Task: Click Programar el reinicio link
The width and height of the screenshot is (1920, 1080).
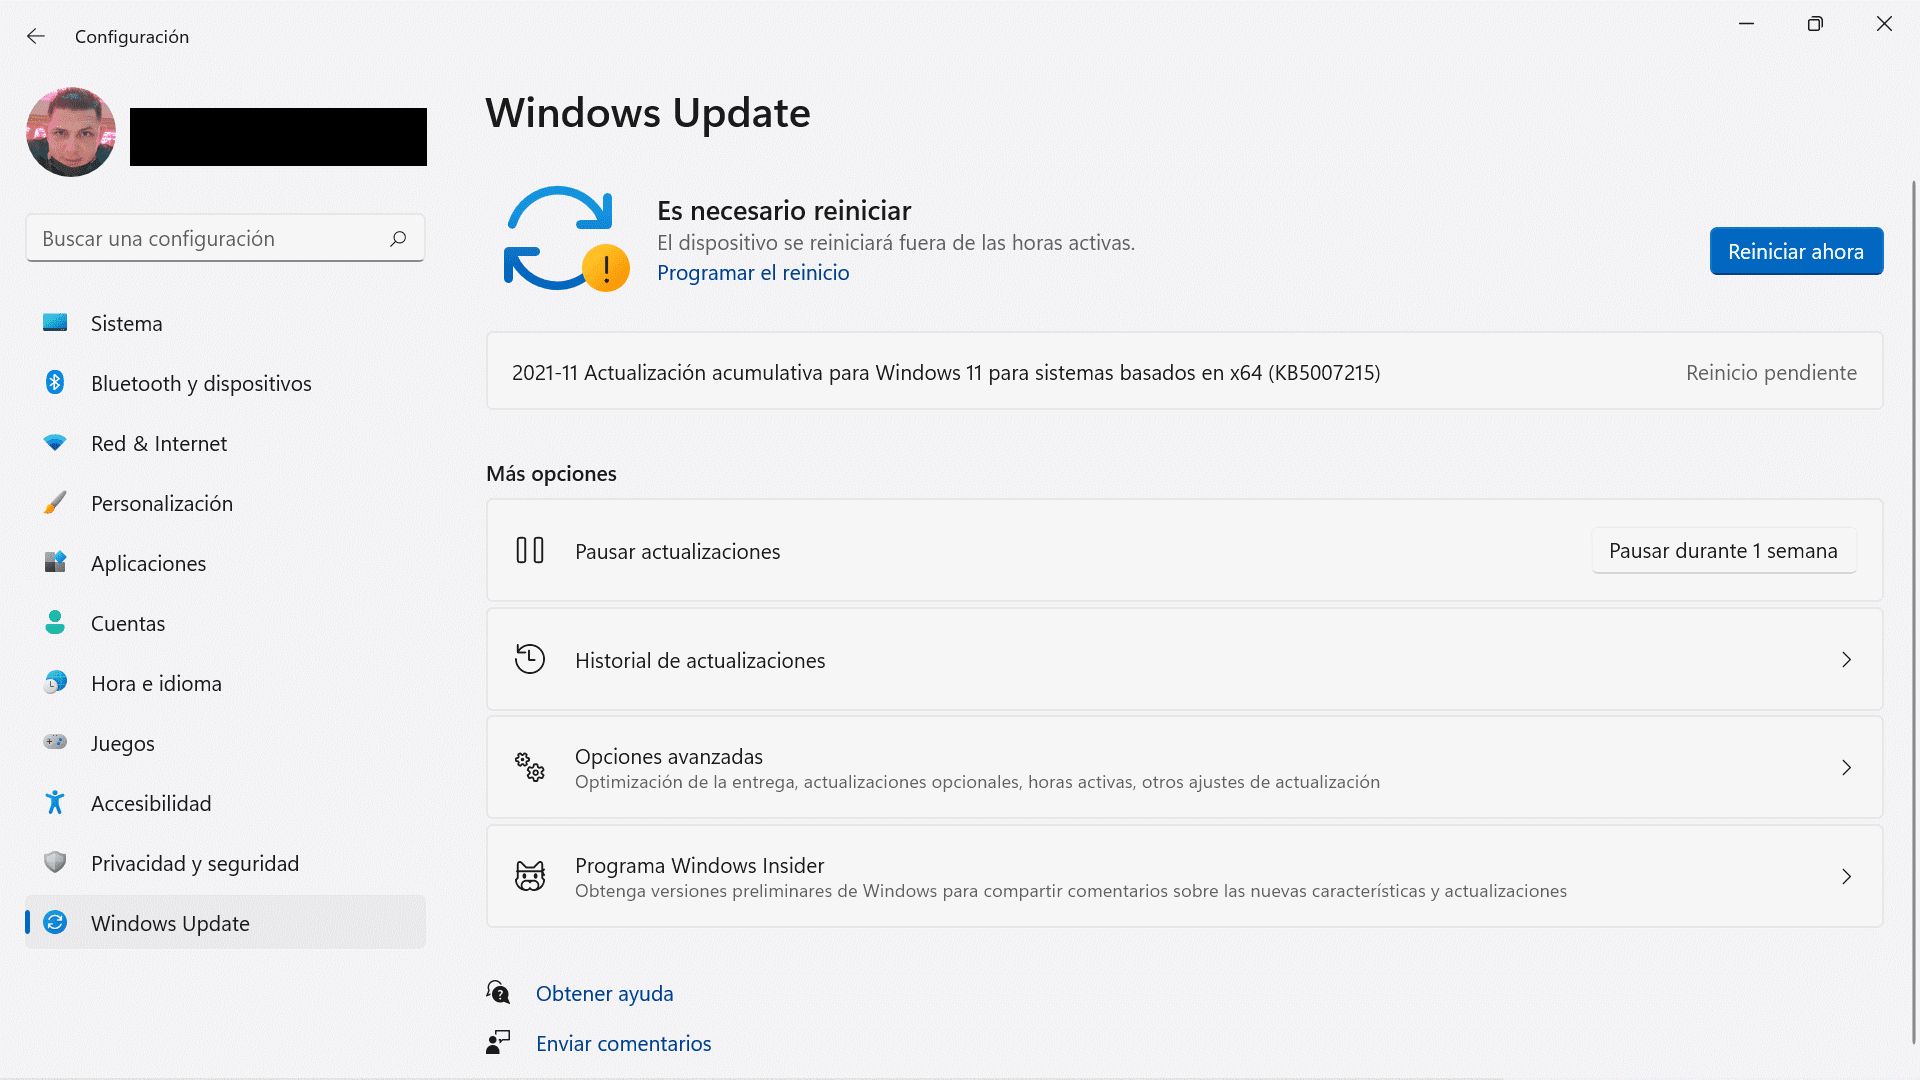Action: 753,273
